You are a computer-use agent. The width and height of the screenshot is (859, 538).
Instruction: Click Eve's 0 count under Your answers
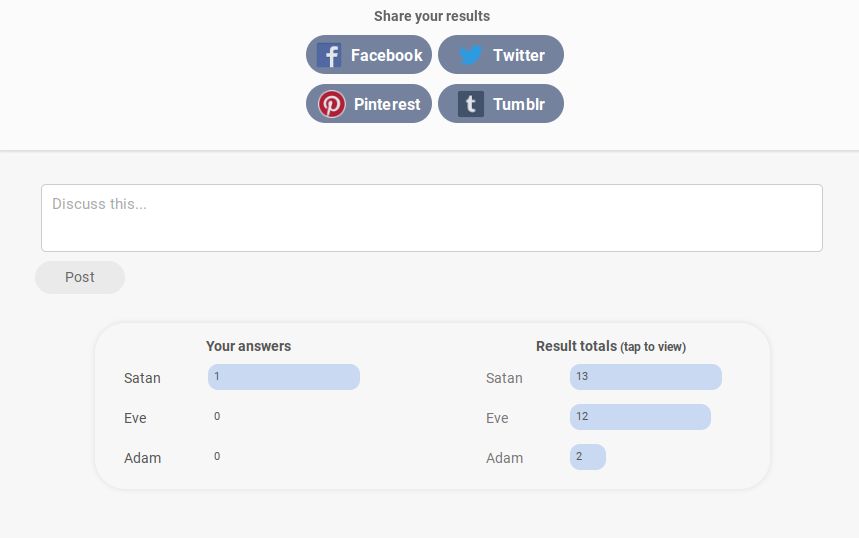click(x=217, y=416)
